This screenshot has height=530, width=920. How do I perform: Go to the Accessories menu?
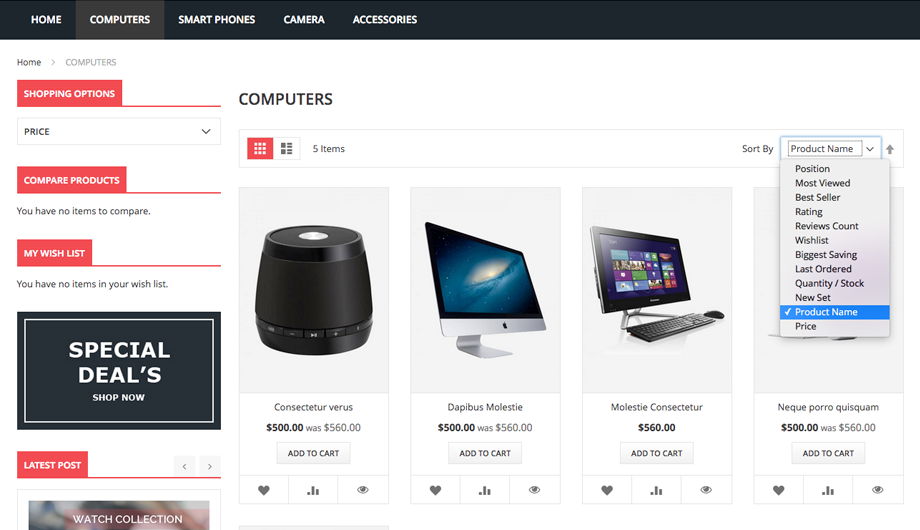pyautogui.click(x=385, y=19)
